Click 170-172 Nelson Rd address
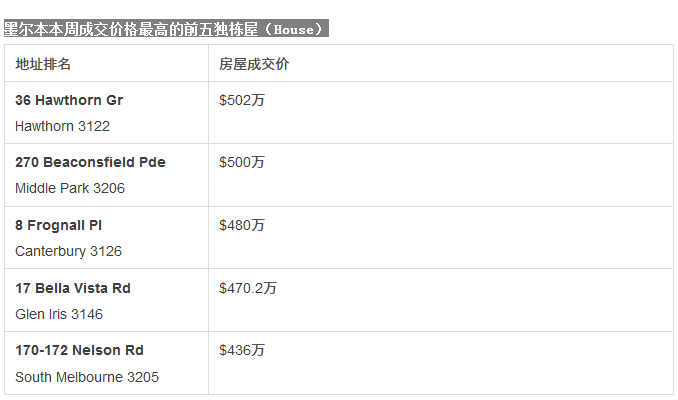The height and width of the screenshot is (400, 678). click(79, 350)
